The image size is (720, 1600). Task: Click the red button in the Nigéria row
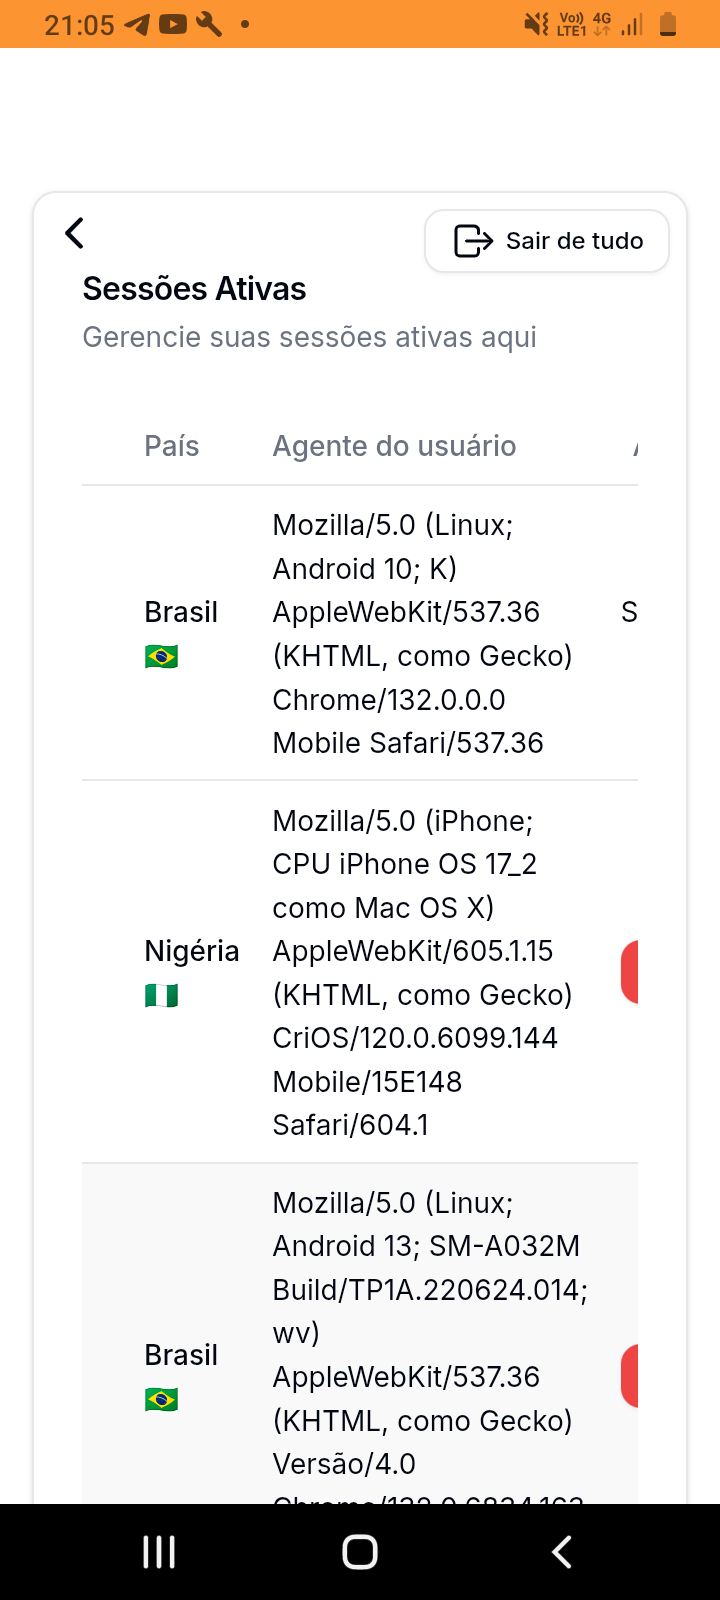[630, 972]
